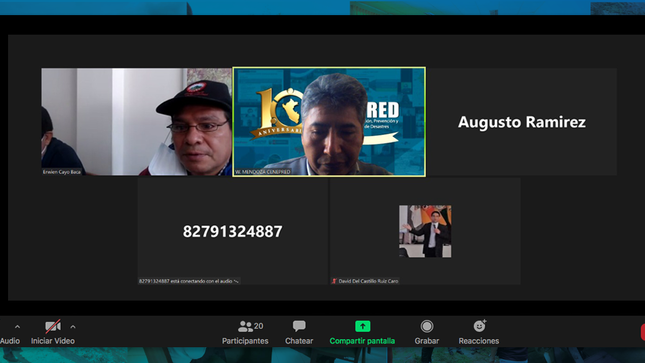Click the participant count 20

pos(259,326)
